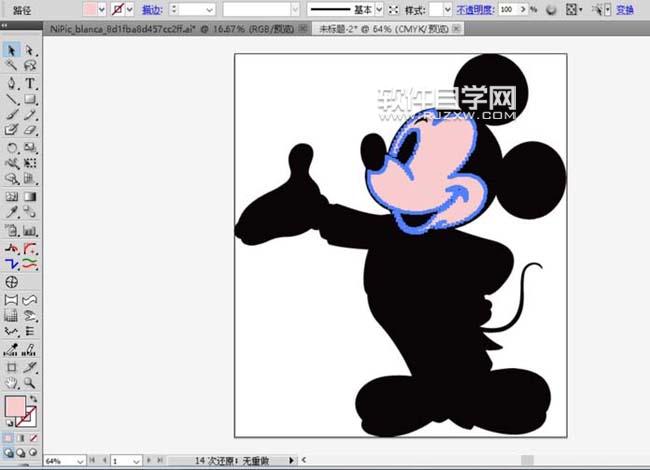The width and height of the screenshot is (650, 470).
Task: Select the Hand tool
Action: click(x=11, y=383)
